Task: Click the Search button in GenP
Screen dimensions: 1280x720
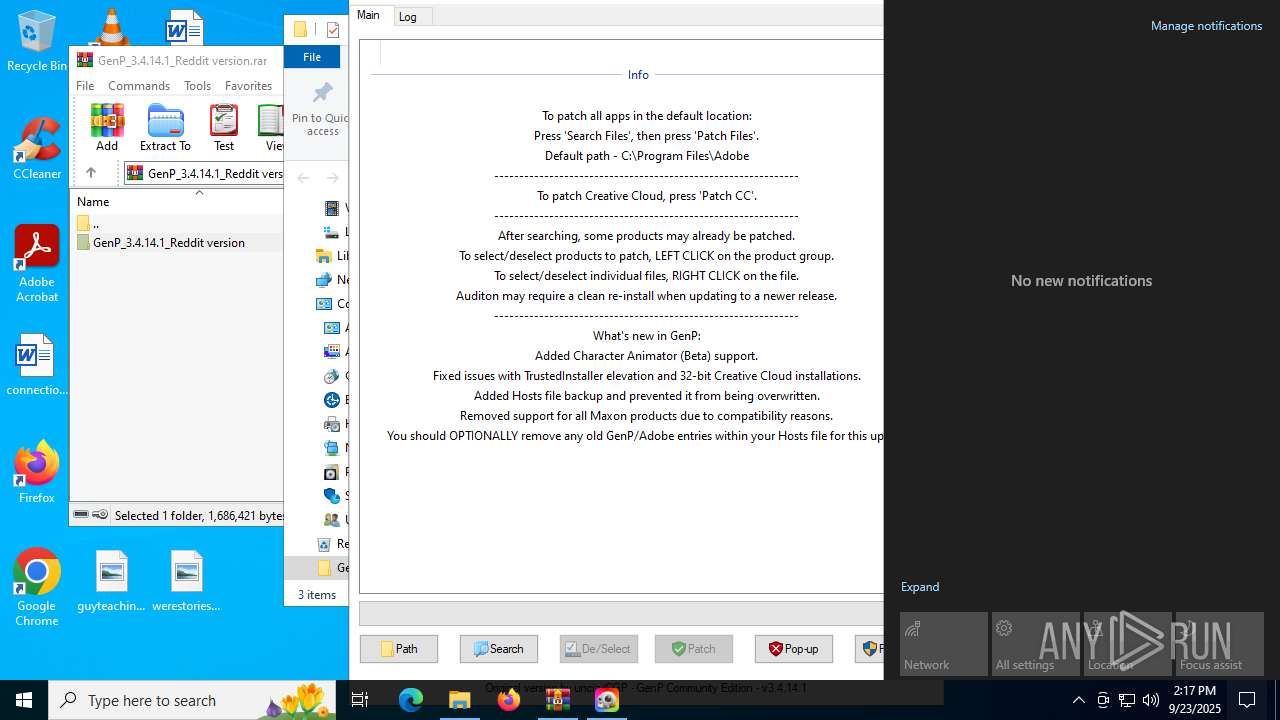Action: click(499, 649)
